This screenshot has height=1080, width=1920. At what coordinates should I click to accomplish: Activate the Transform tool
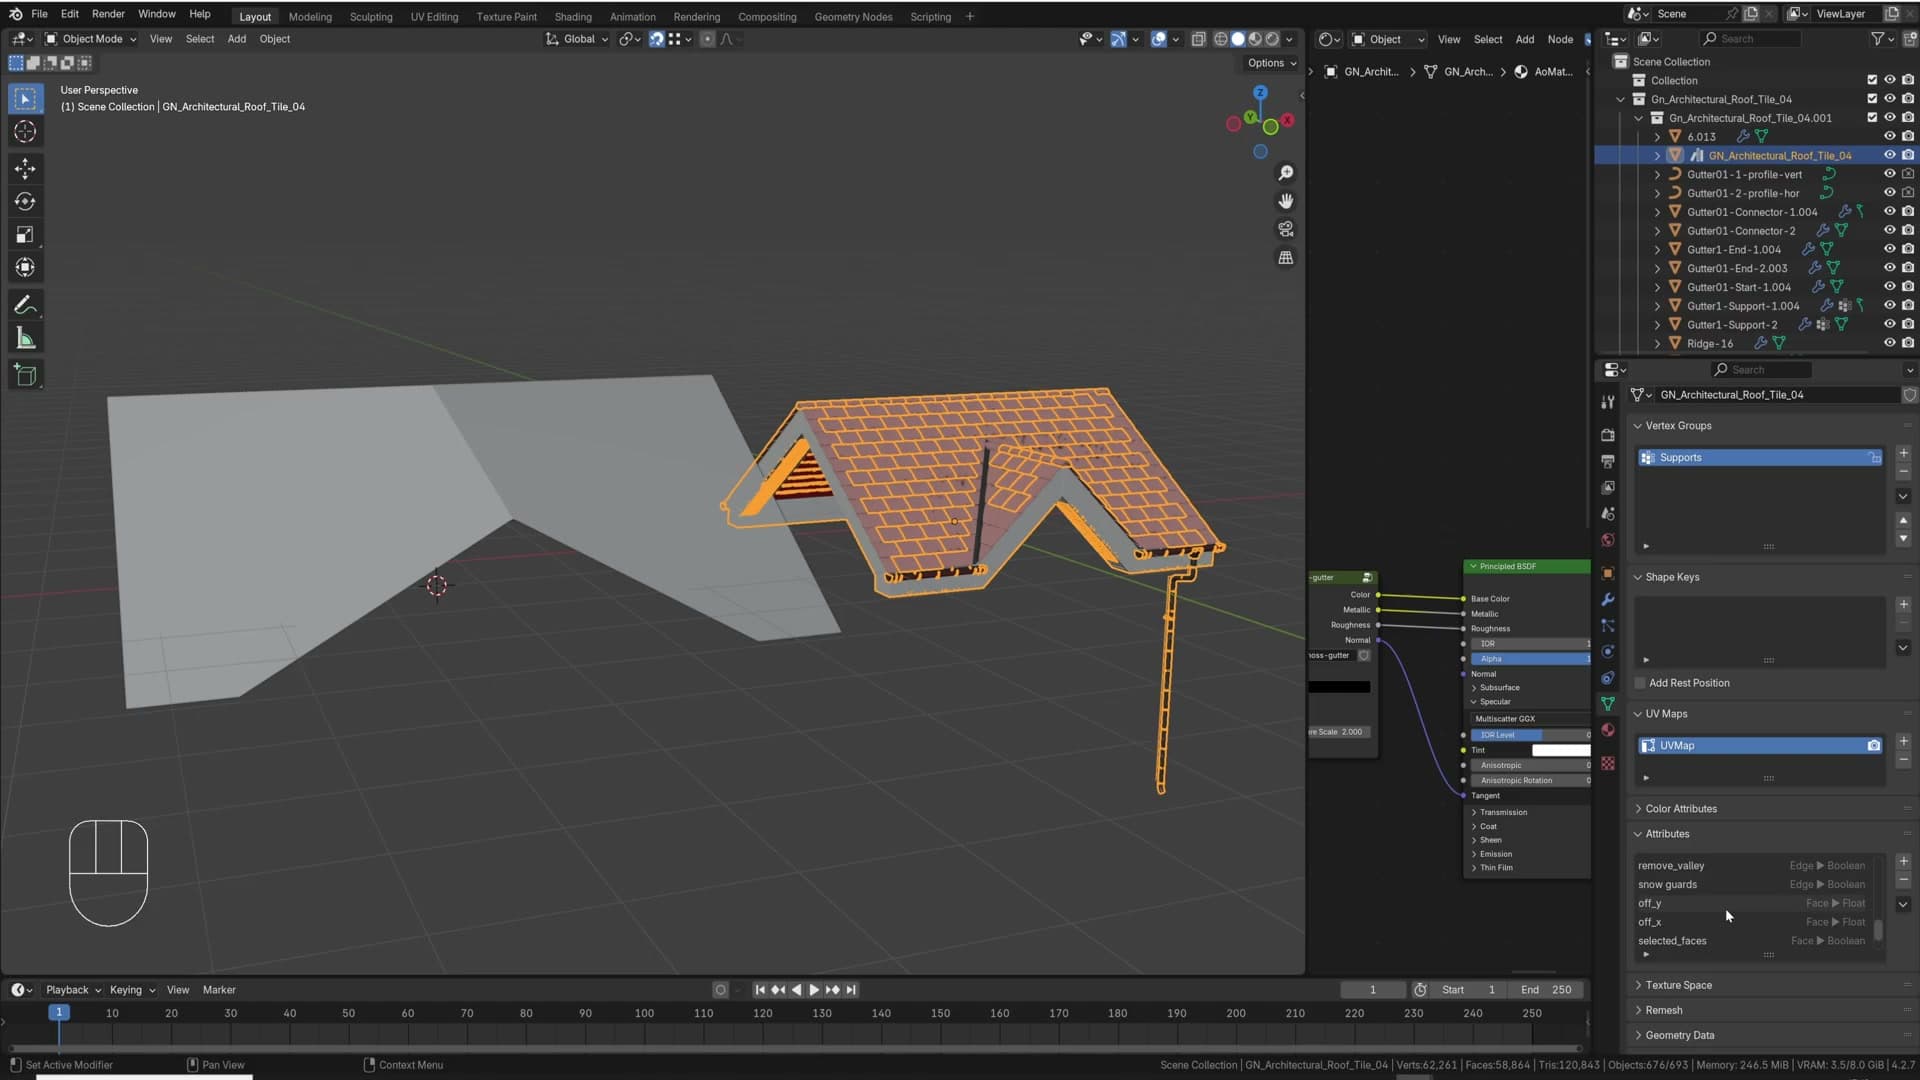[25, 268]
